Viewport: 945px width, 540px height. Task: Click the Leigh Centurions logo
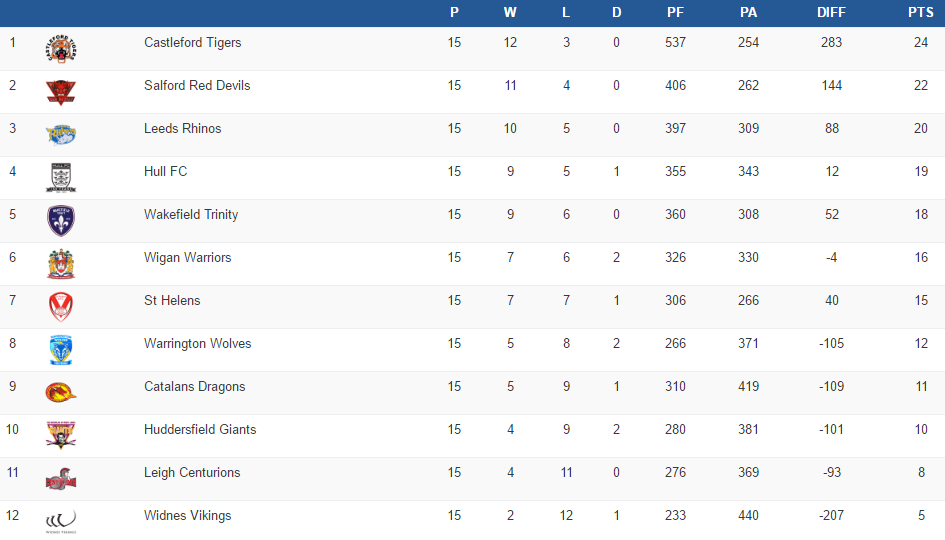point(61,480)
